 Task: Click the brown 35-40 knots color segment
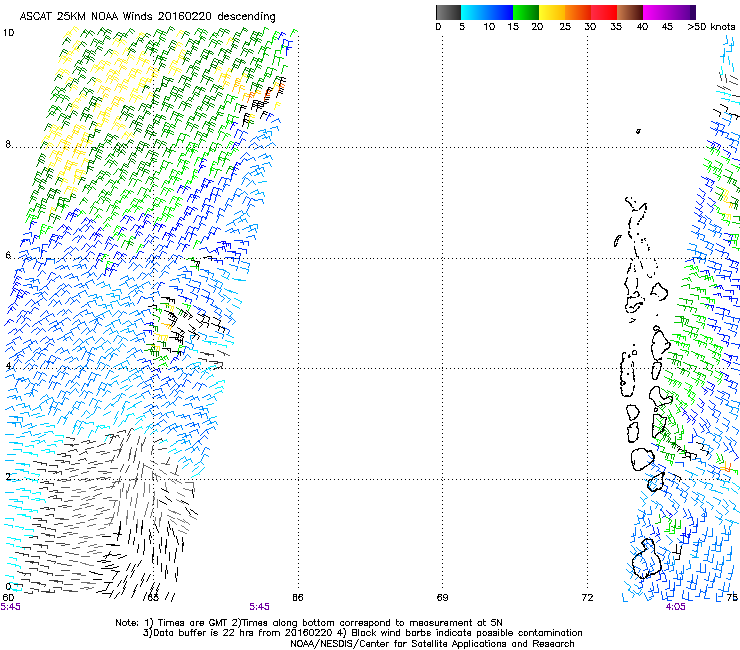tap(630, 12)
